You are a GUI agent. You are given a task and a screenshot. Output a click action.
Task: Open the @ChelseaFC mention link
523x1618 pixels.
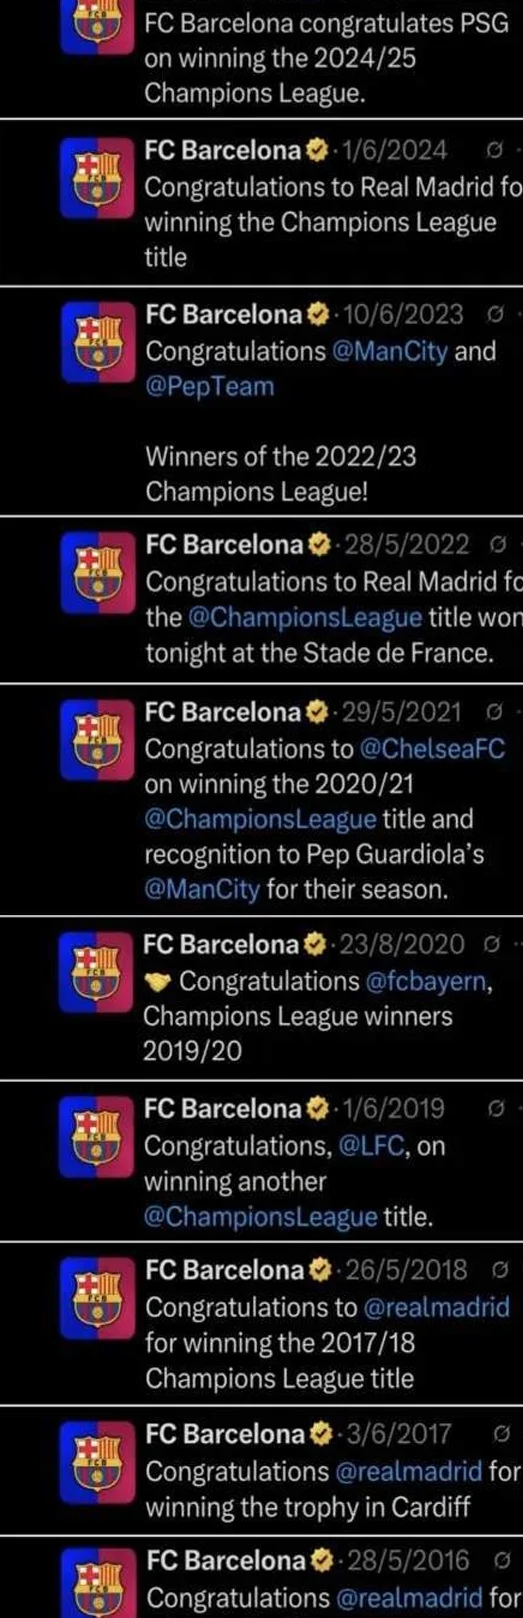[432, 749]
